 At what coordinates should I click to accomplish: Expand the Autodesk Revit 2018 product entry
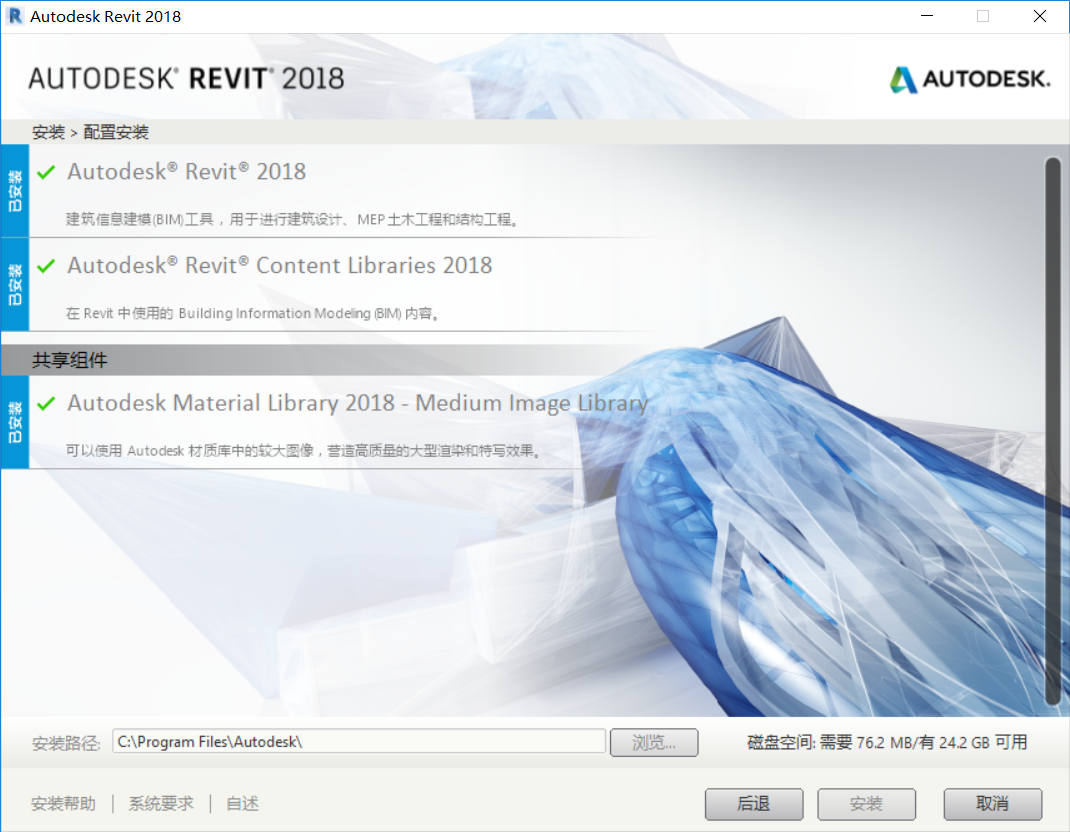186,172
